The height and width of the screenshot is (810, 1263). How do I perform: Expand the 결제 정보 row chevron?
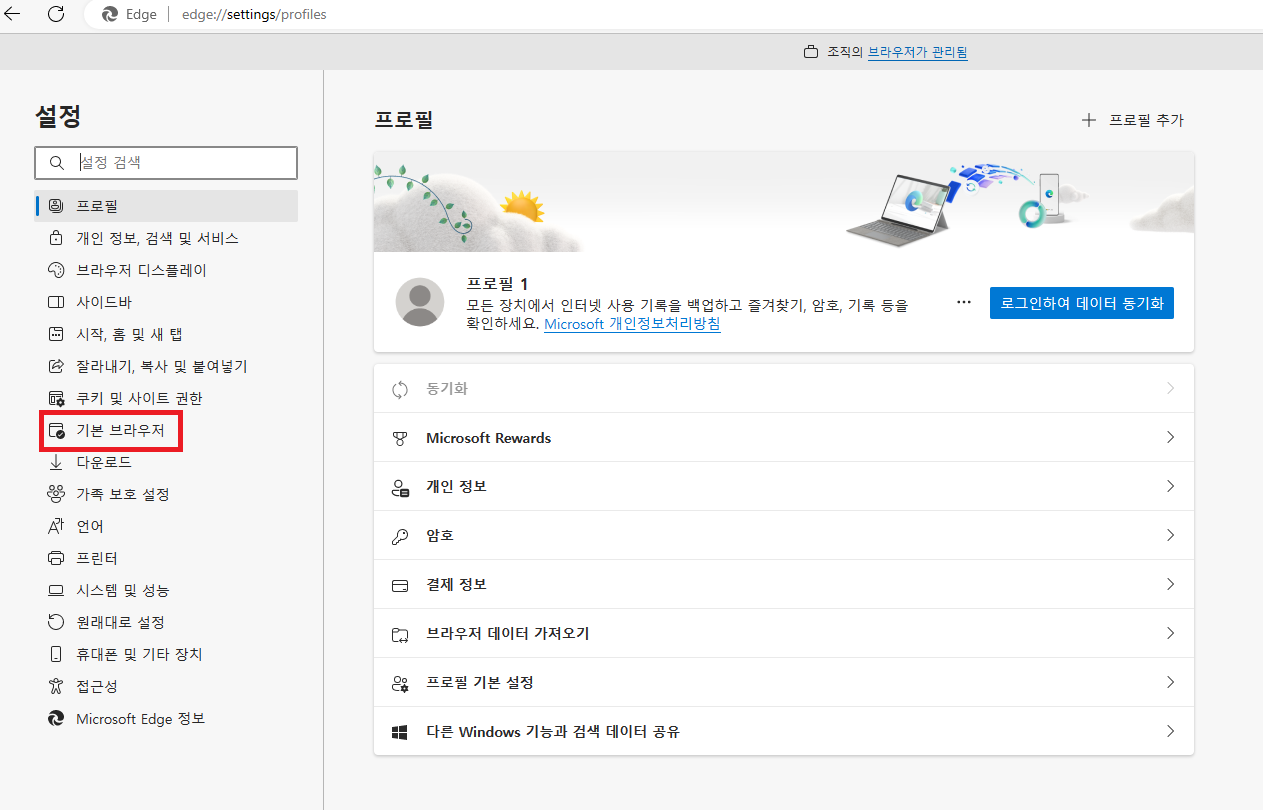[1170, 584]
